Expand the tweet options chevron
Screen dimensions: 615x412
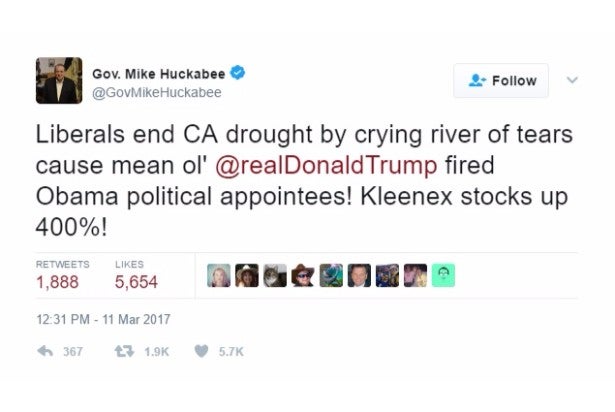click(572, 80)
